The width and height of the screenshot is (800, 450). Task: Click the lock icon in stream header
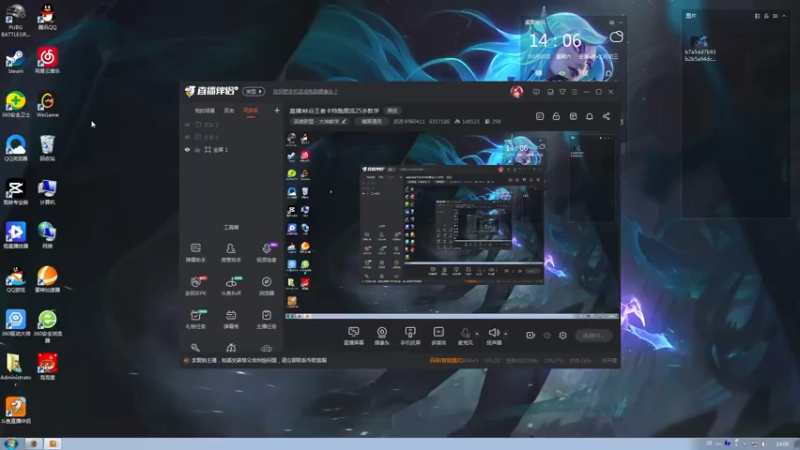pyautogui.click(x=556, y=116)
